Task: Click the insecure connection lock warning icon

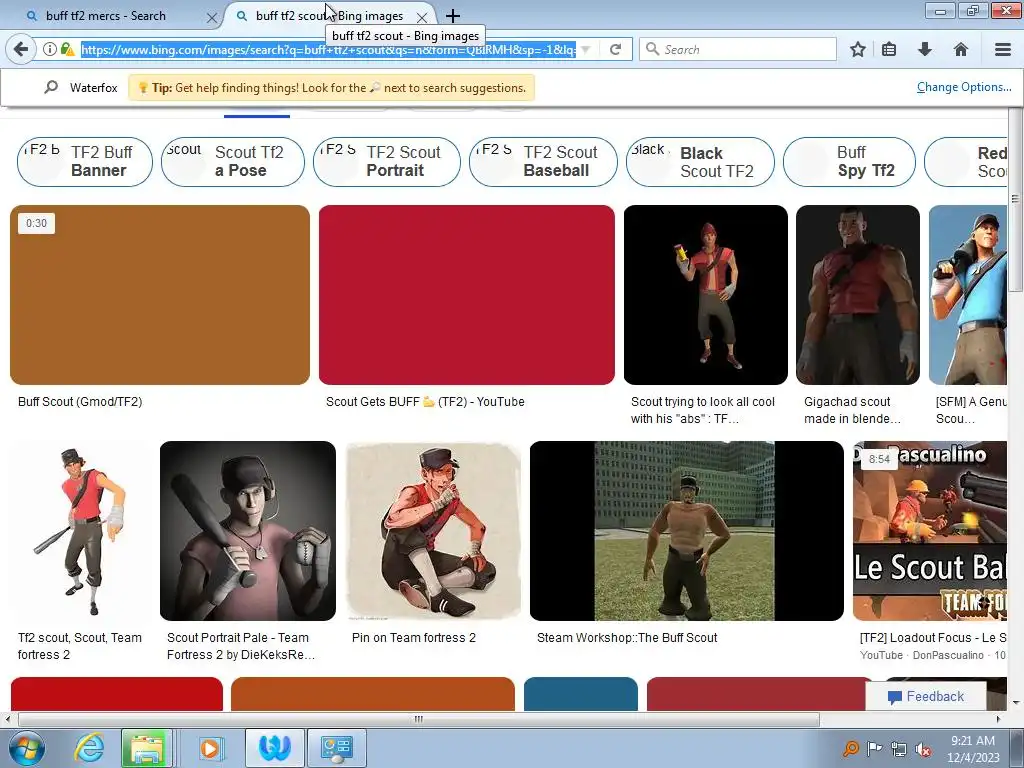Action: point(67,49)
